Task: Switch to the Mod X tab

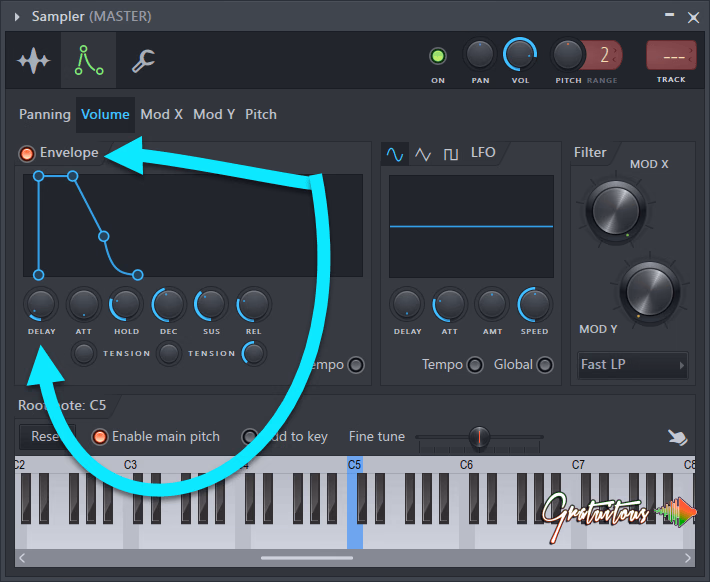Action: pyautogui.click(x=161, y=114)
